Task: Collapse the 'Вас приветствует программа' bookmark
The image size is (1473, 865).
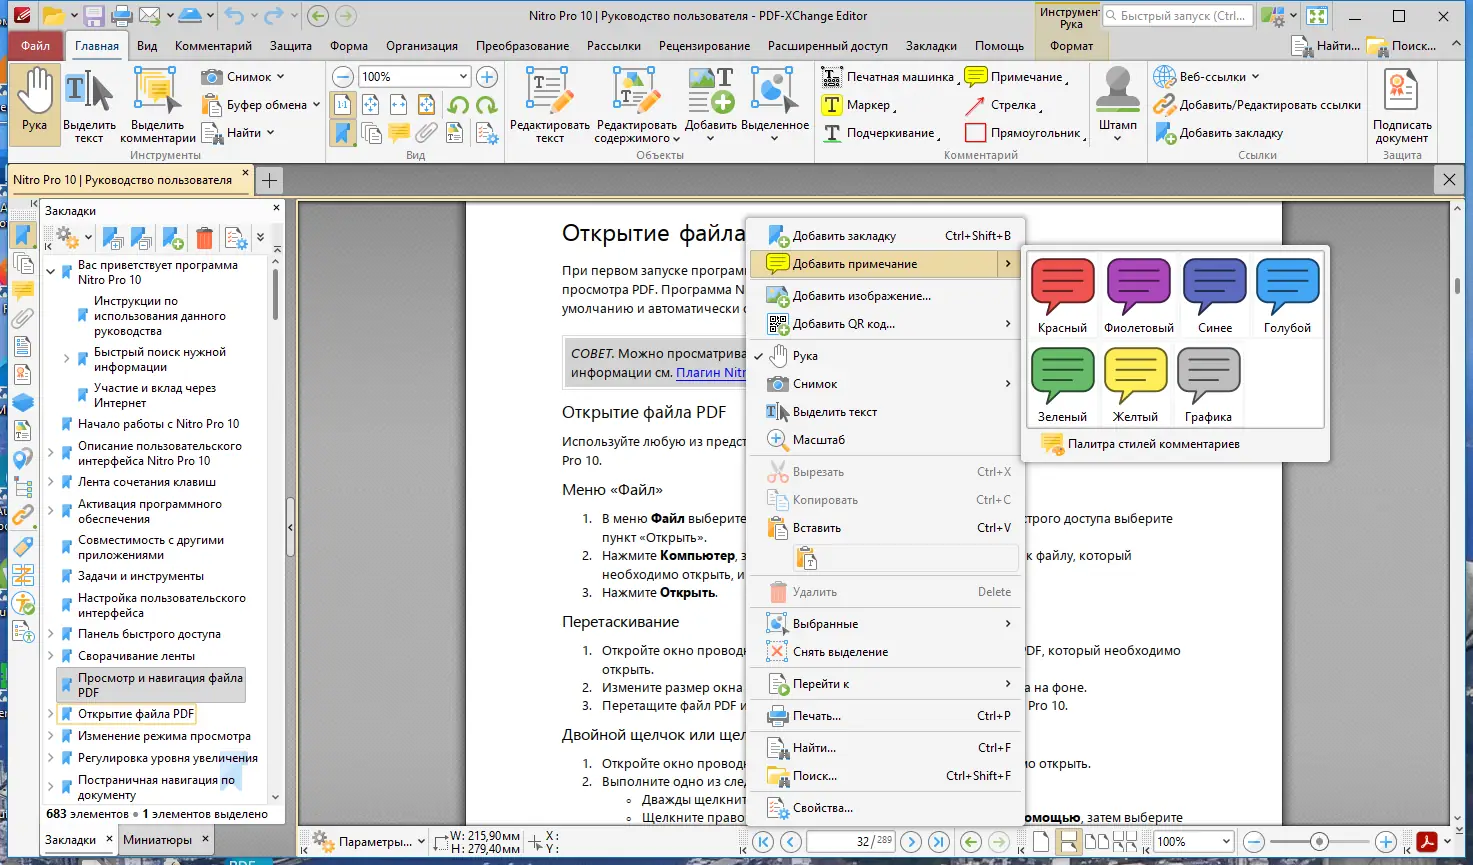Action: (51, 272)
